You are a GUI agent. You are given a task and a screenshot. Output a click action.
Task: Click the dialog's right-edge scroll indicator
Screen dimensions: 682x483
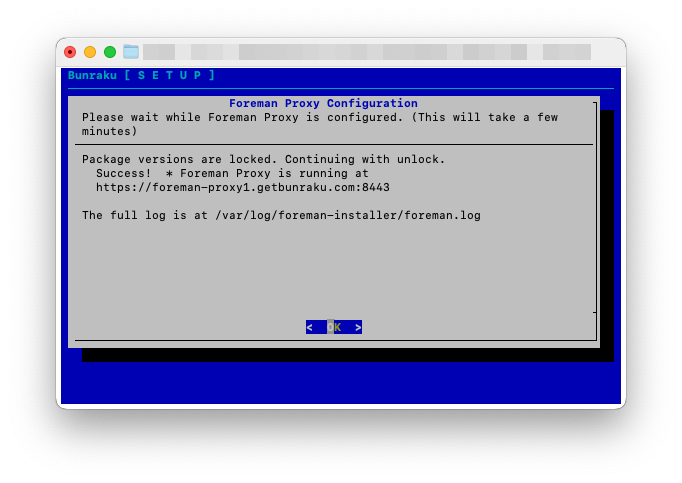coord(595,207)
